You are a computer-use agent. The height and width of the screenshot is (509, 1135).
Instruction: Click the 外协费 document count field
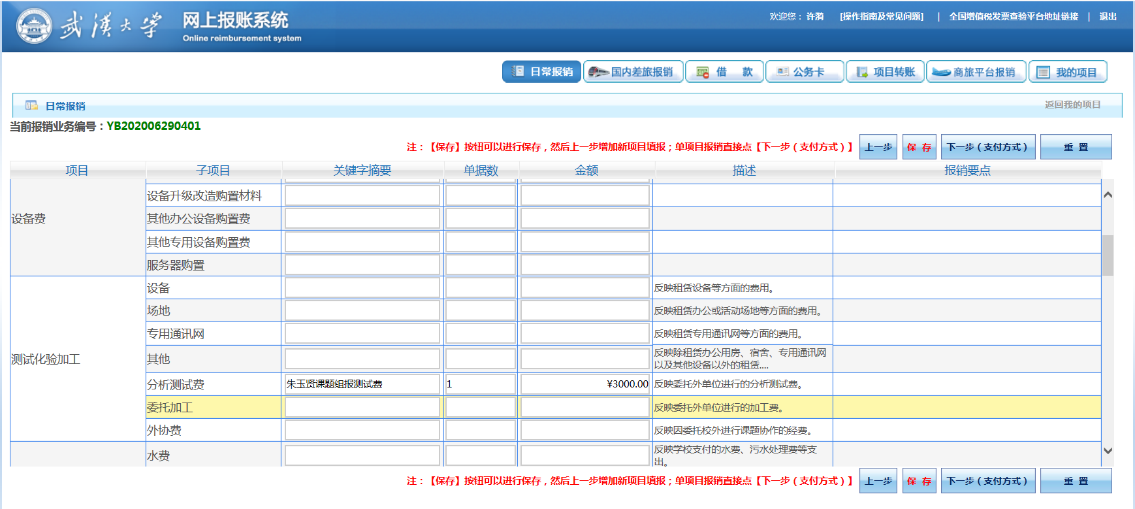pos(480,431)
